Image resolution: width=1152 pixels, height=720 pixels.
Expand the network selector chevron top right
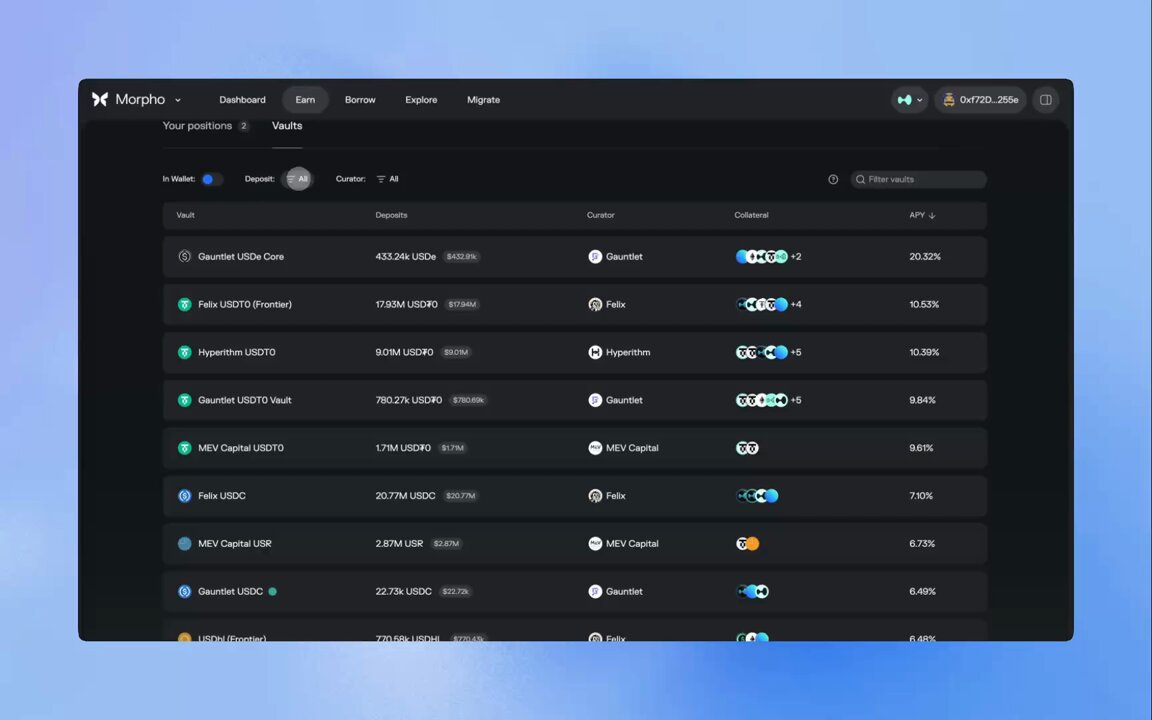pyautogui.click(x=919, y=99)
